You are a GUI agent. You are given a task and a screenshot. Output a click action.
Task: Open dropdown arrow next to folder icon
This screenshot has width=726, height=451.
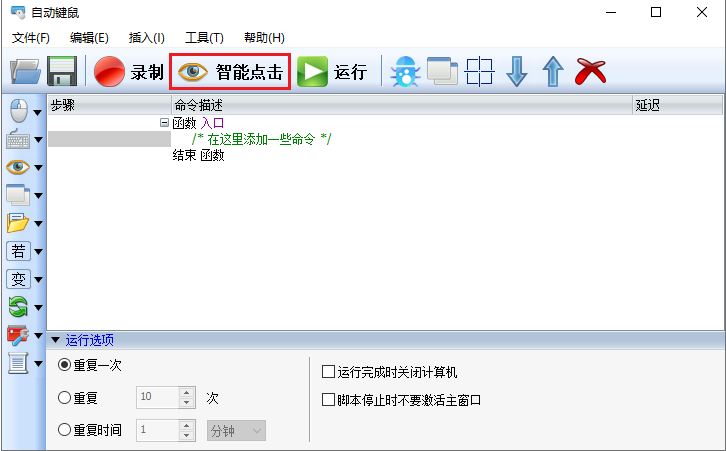click(x=38, y=224)
